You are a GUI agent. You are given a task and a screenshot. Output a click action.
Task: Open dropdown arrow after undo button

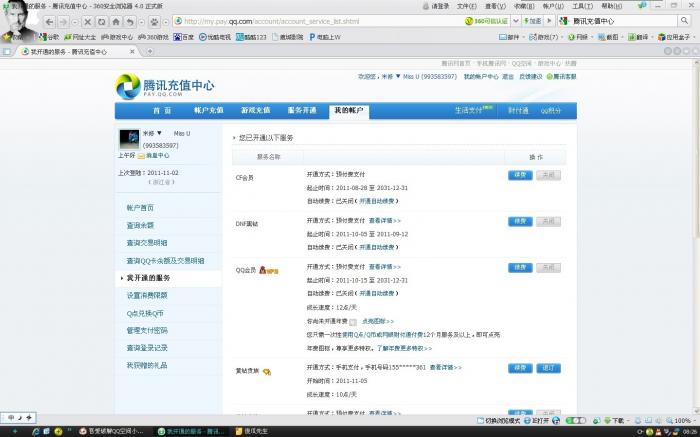tap(141, 21)
